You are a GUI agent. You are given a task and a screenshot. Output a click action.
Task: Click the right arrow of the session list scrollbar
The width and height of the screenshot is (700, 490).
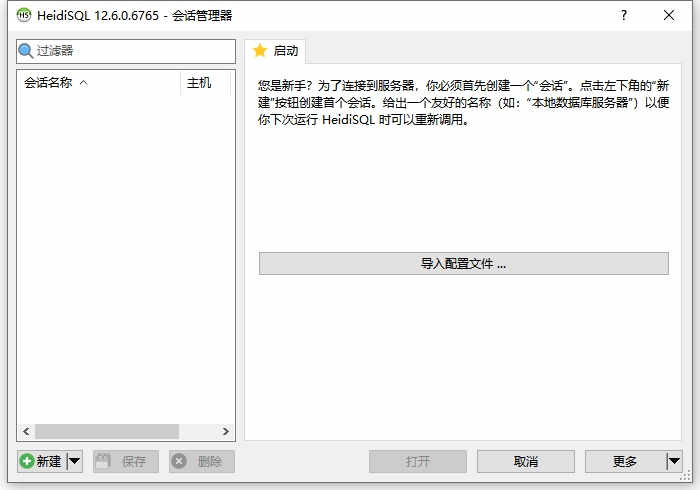[x=225, y=431]
